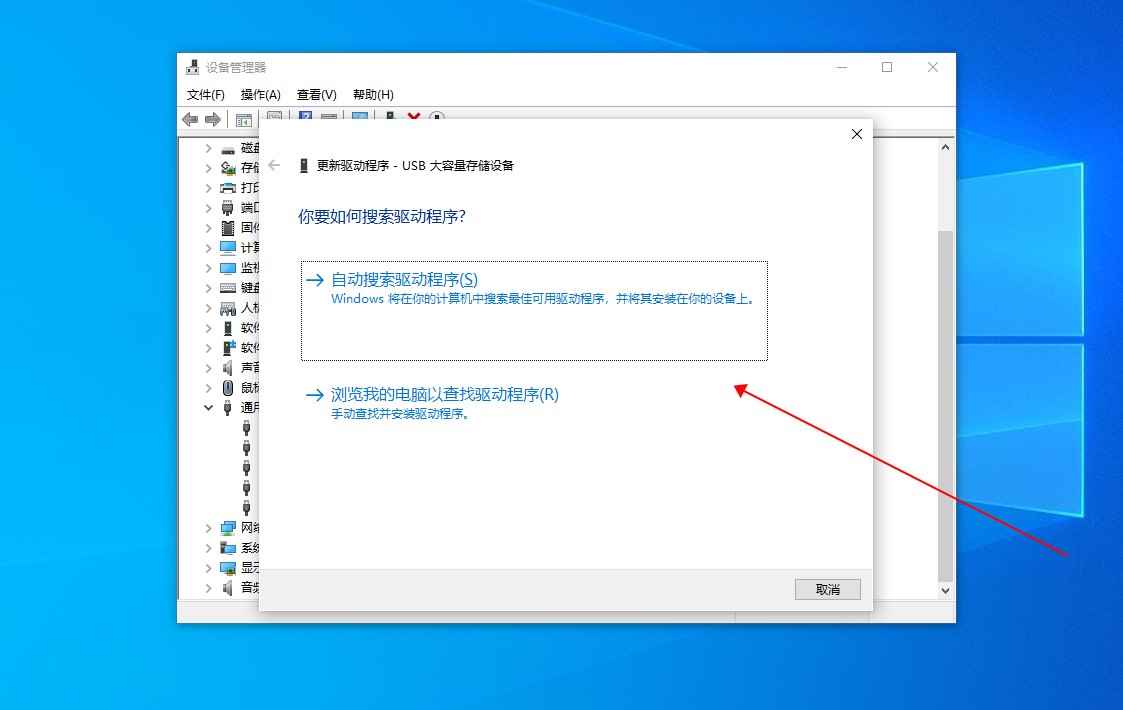Click the 取消 button

tap(827, 589)
